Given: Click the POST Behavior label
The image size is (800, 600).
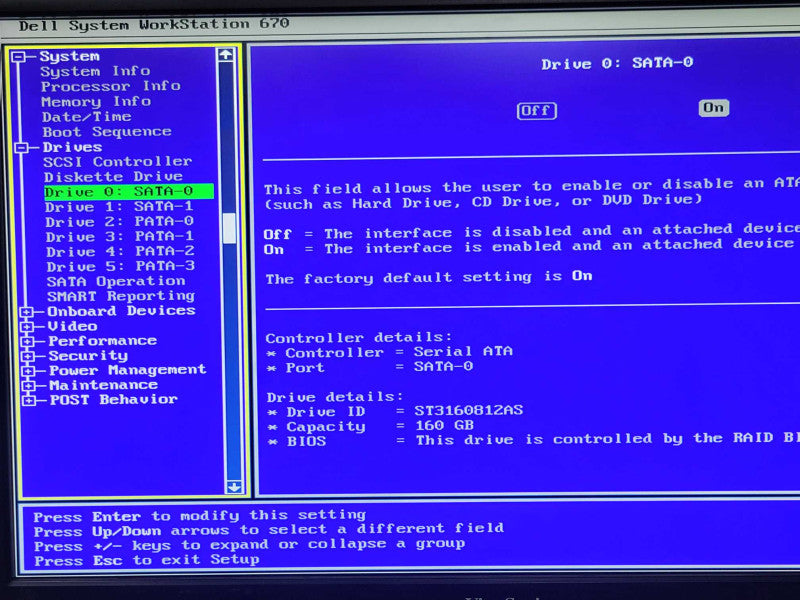Looking at the screenshot, I should pos(114,399).
